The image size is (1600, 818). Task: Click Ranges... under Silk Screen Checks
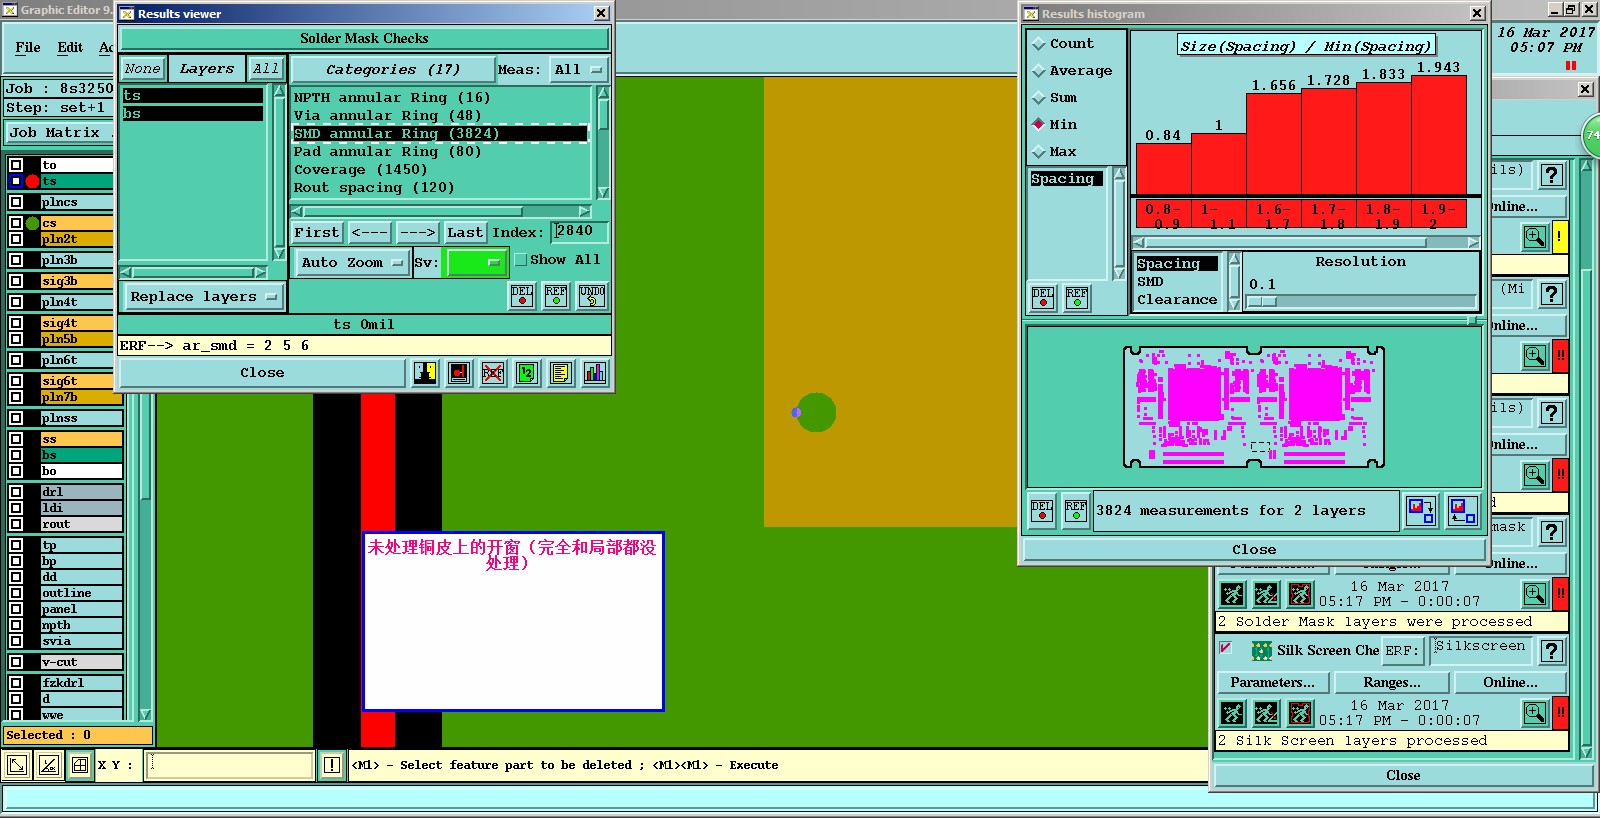(x=1392, y=683)
